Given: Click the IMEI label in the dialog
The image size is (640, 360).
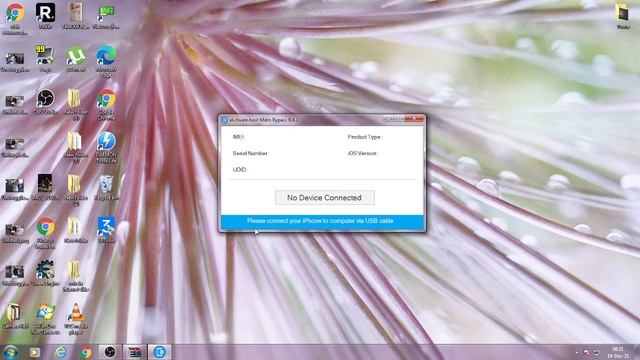Looking at the screenshot, I should click(x=238, y=137).
